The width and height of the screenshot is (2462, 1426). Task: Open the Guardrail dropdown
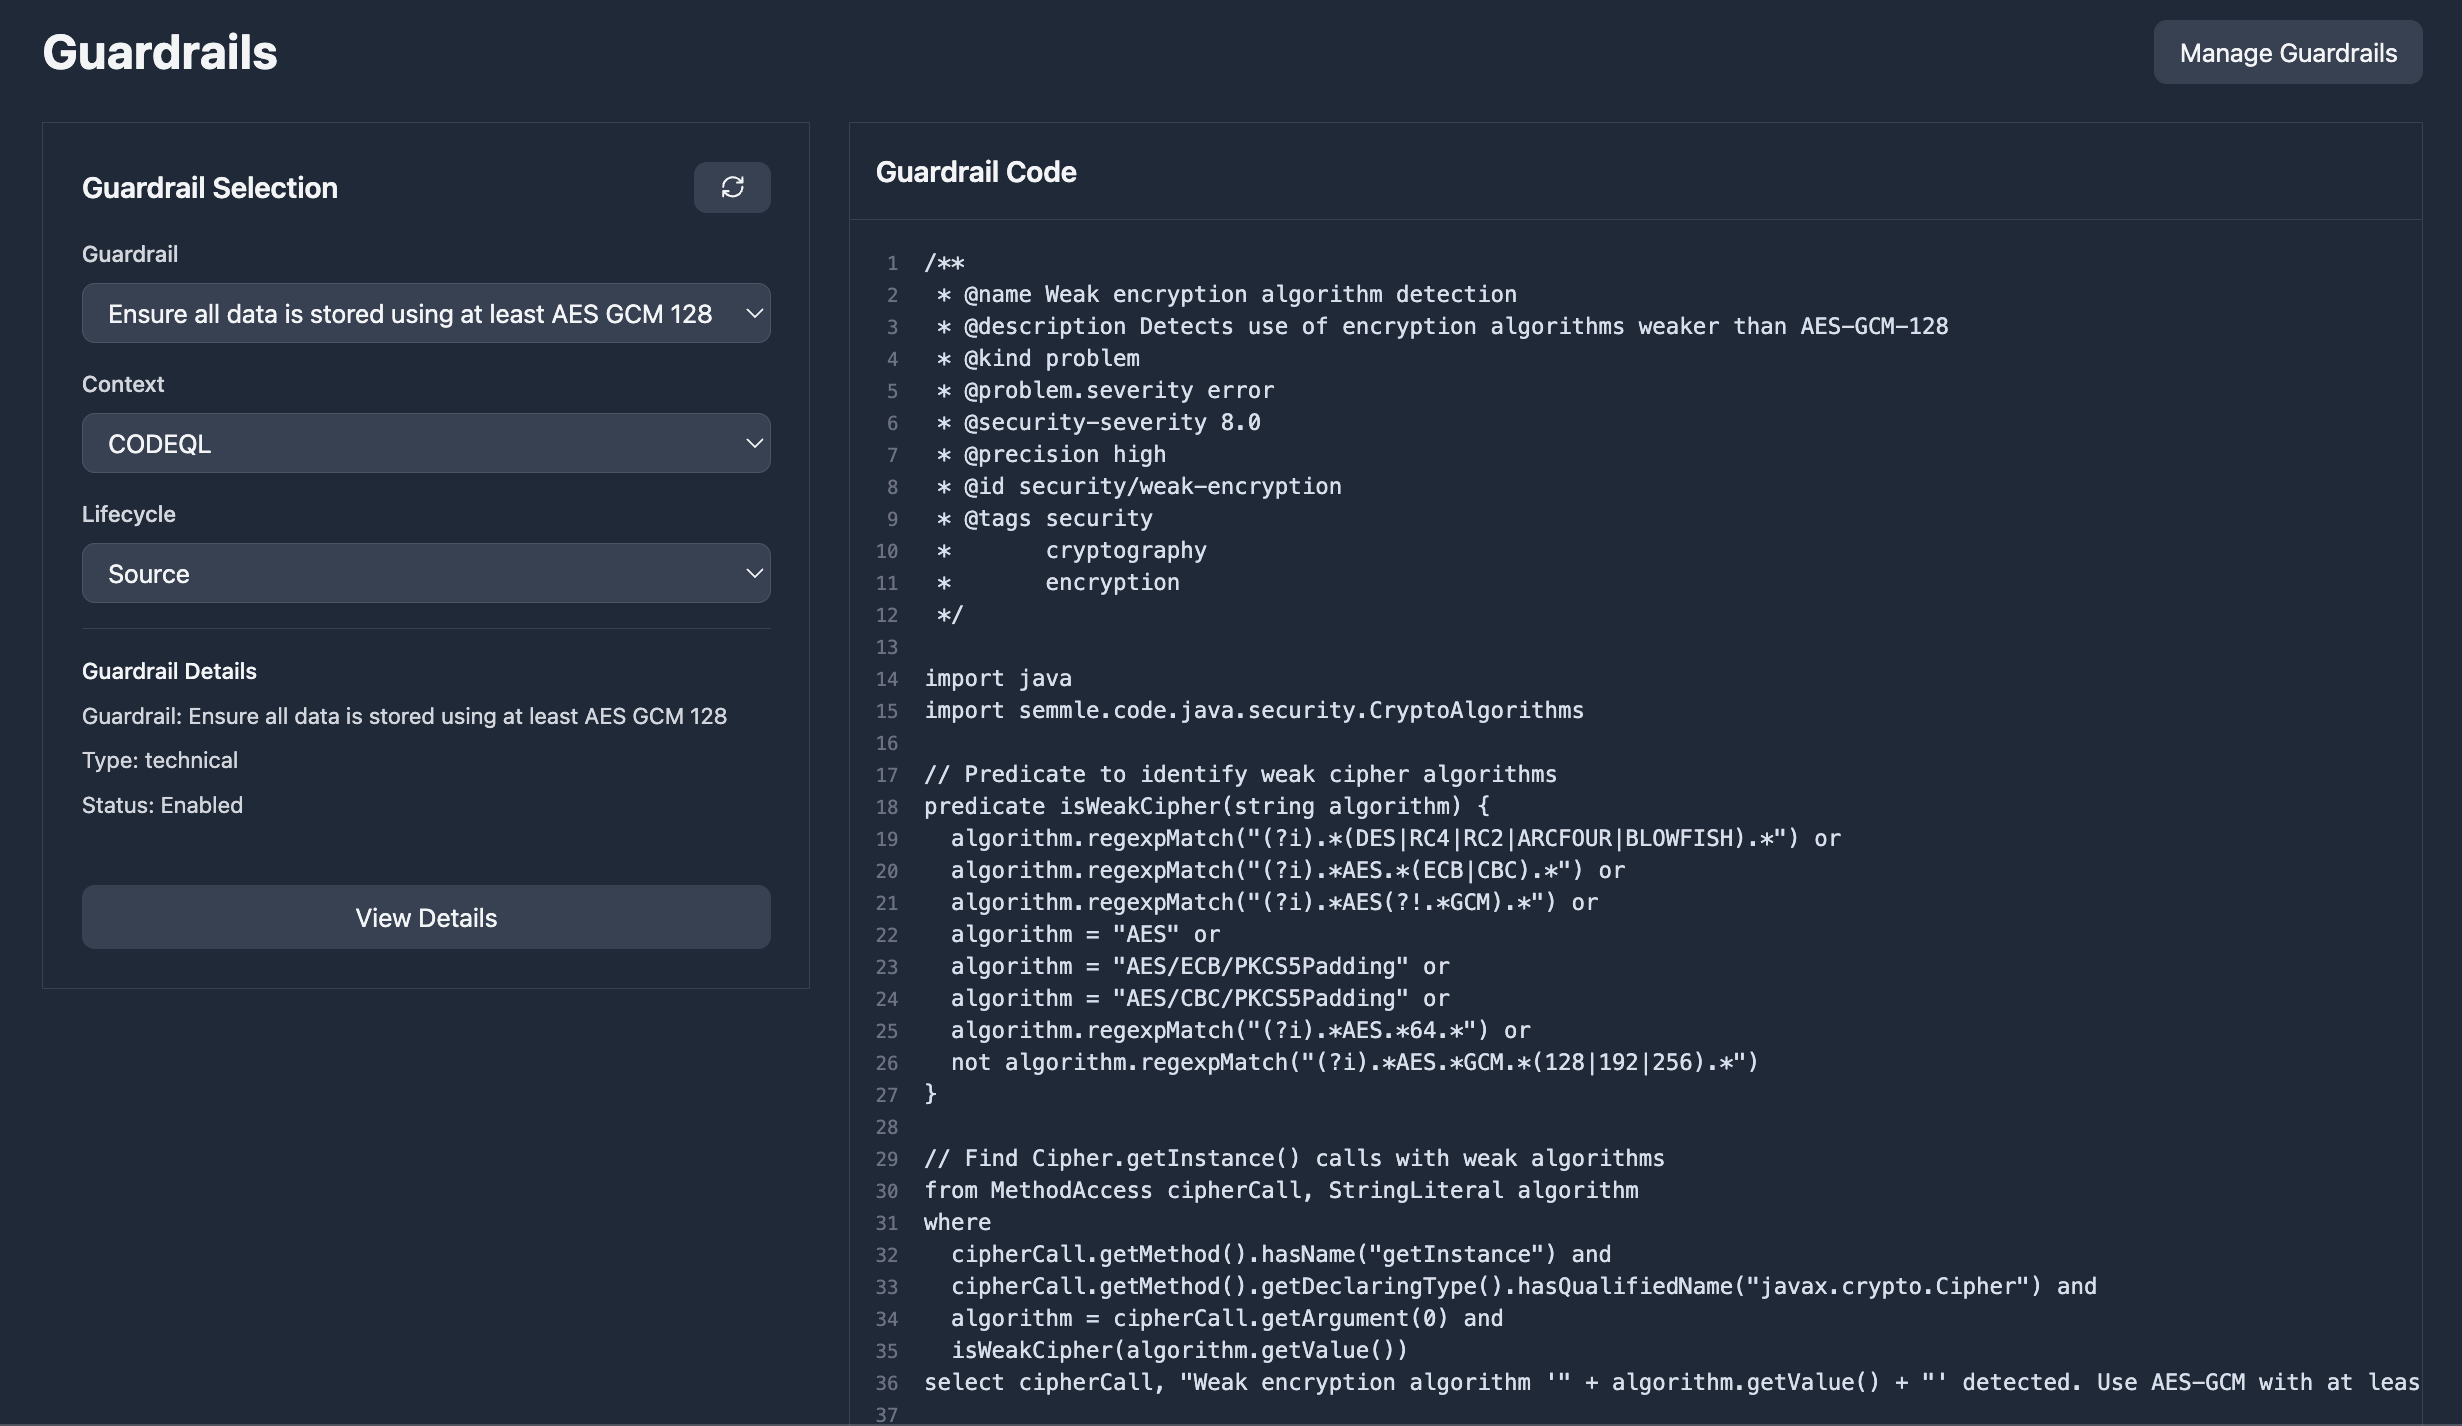(426, 313)
